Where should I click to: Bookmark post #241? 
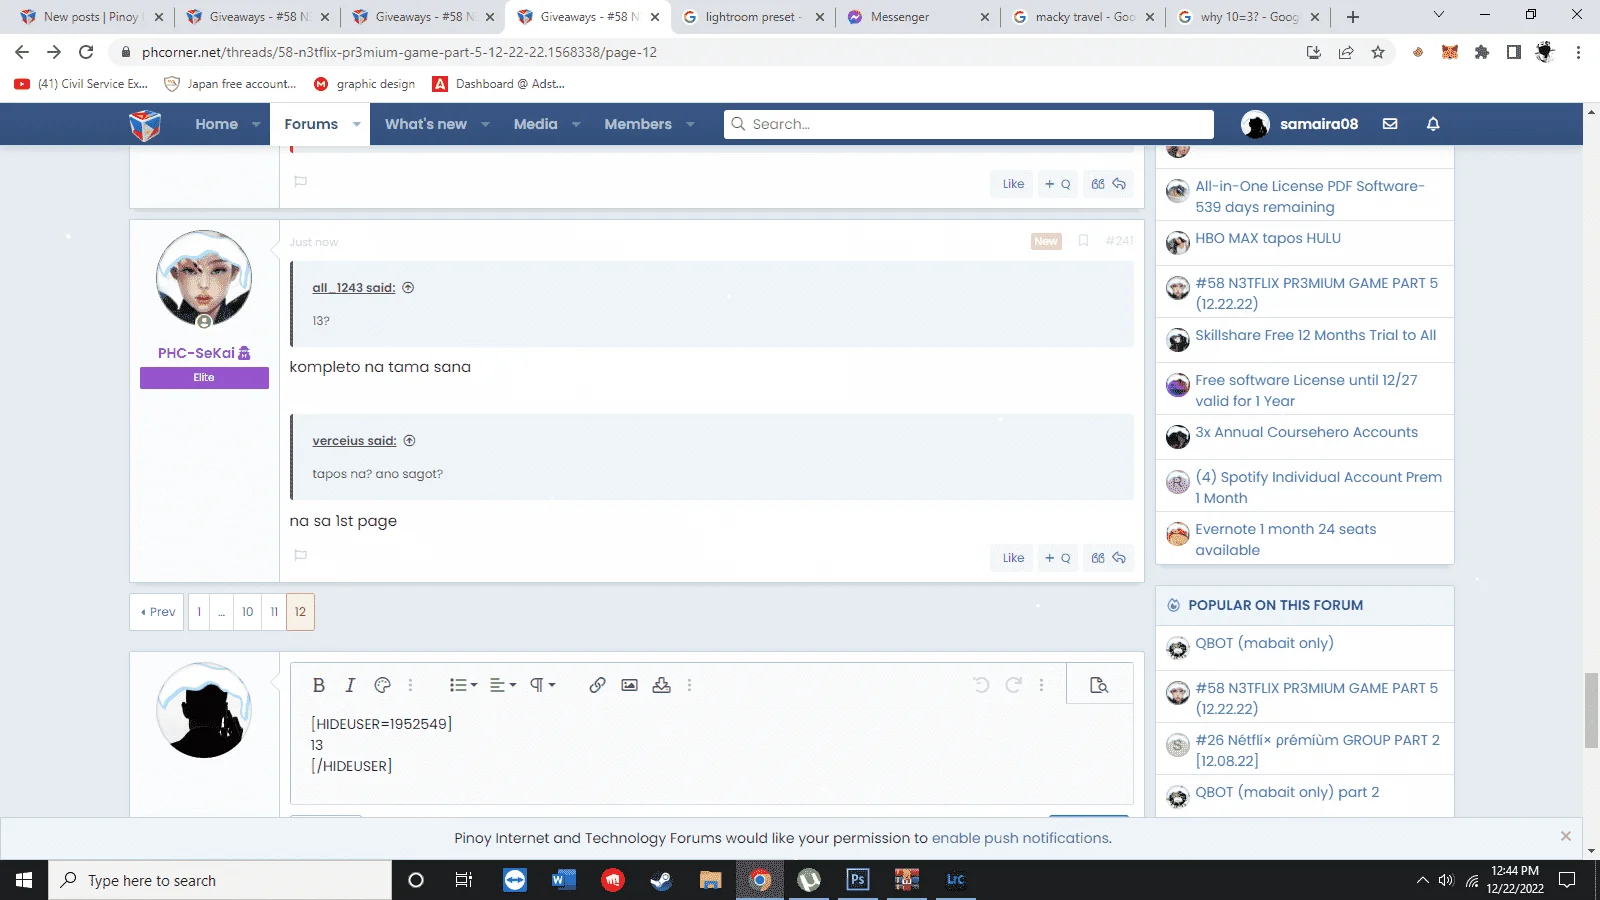(x=1083, y=241)
